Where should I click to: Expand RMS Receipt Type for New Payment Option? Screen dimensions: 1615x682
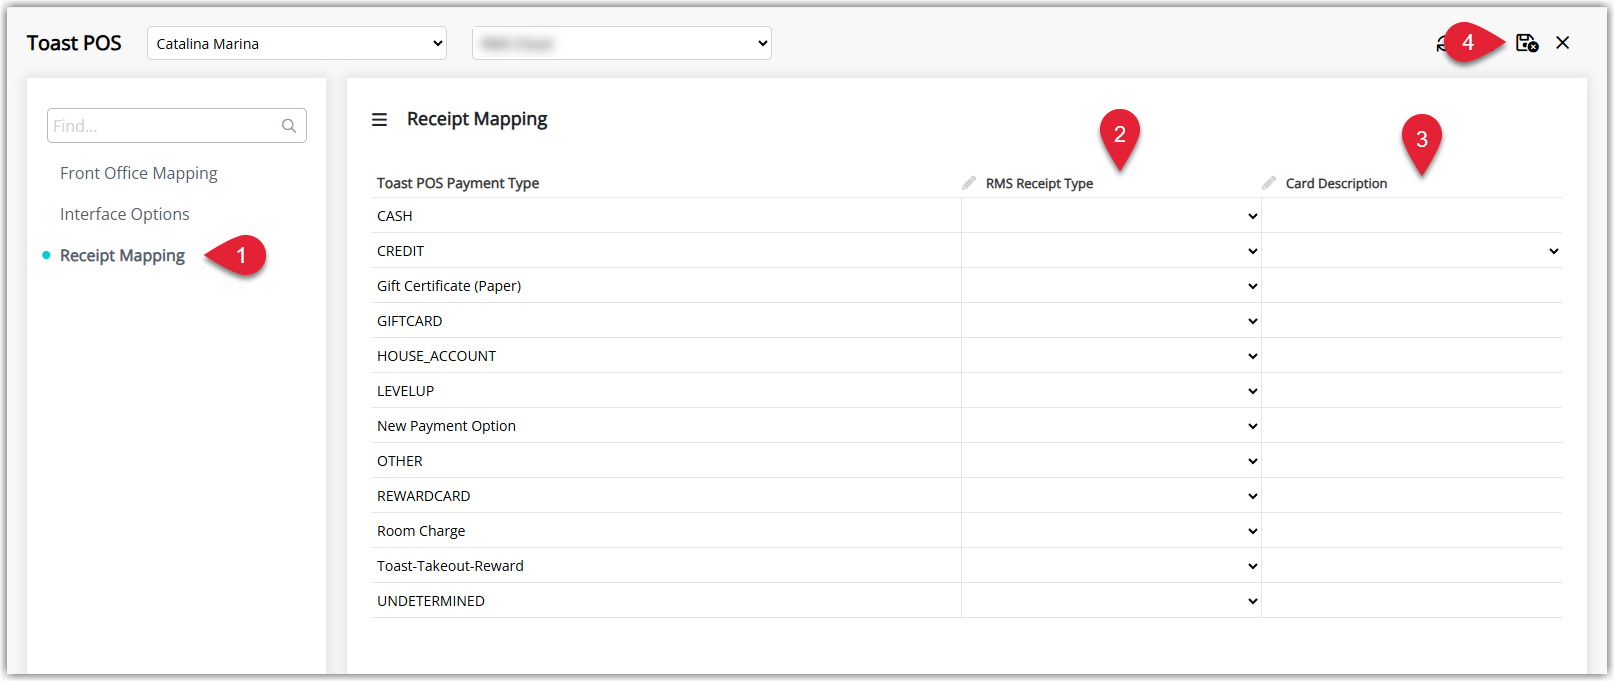[1111, 426]
